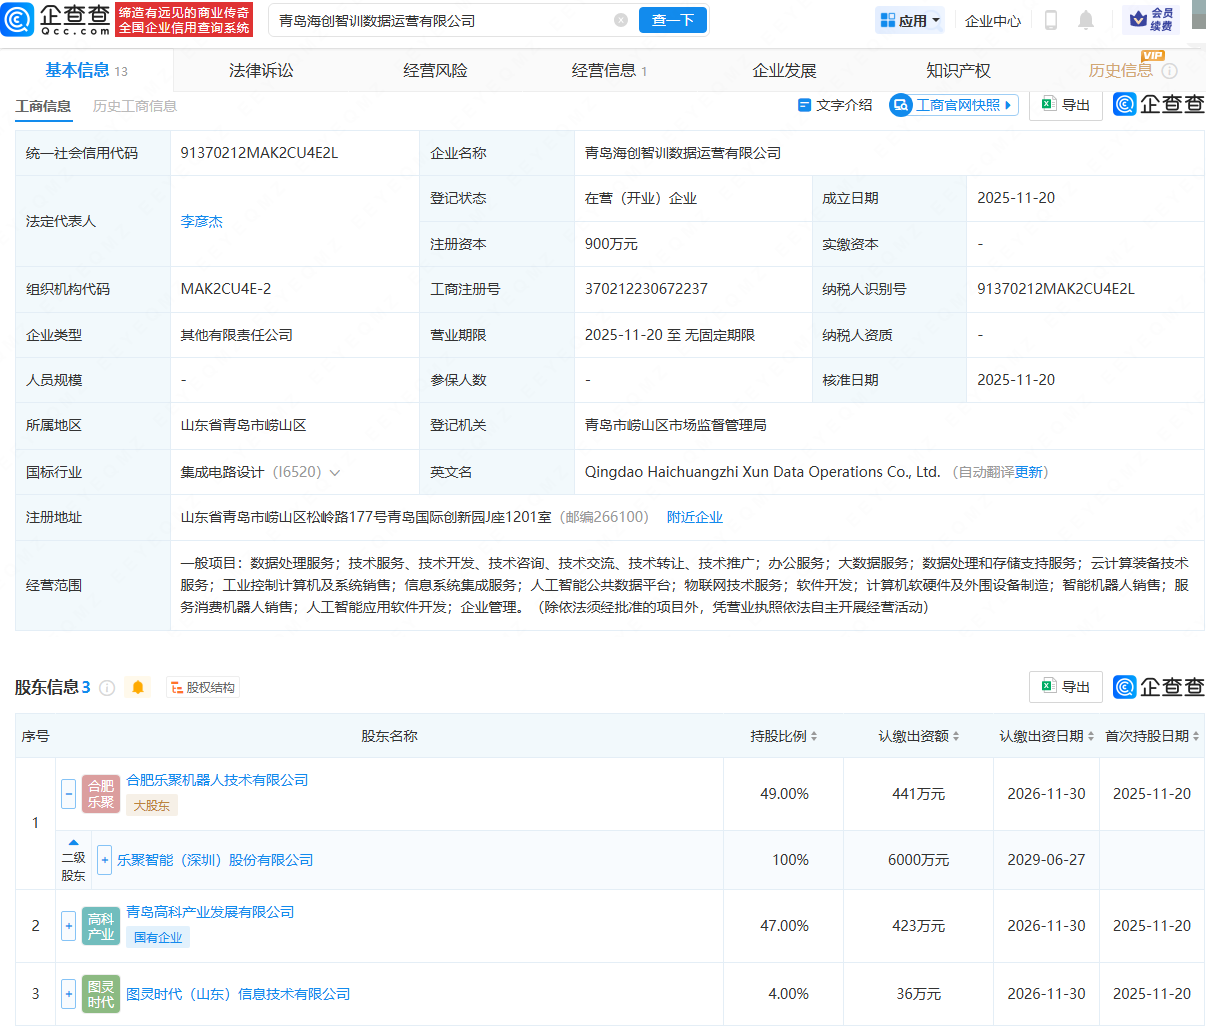Screen dimensions: 1206x1026
Task: Export shareholder list via bottom 导出 icon
Action: pyautogui.click(x=1065, y=687)
